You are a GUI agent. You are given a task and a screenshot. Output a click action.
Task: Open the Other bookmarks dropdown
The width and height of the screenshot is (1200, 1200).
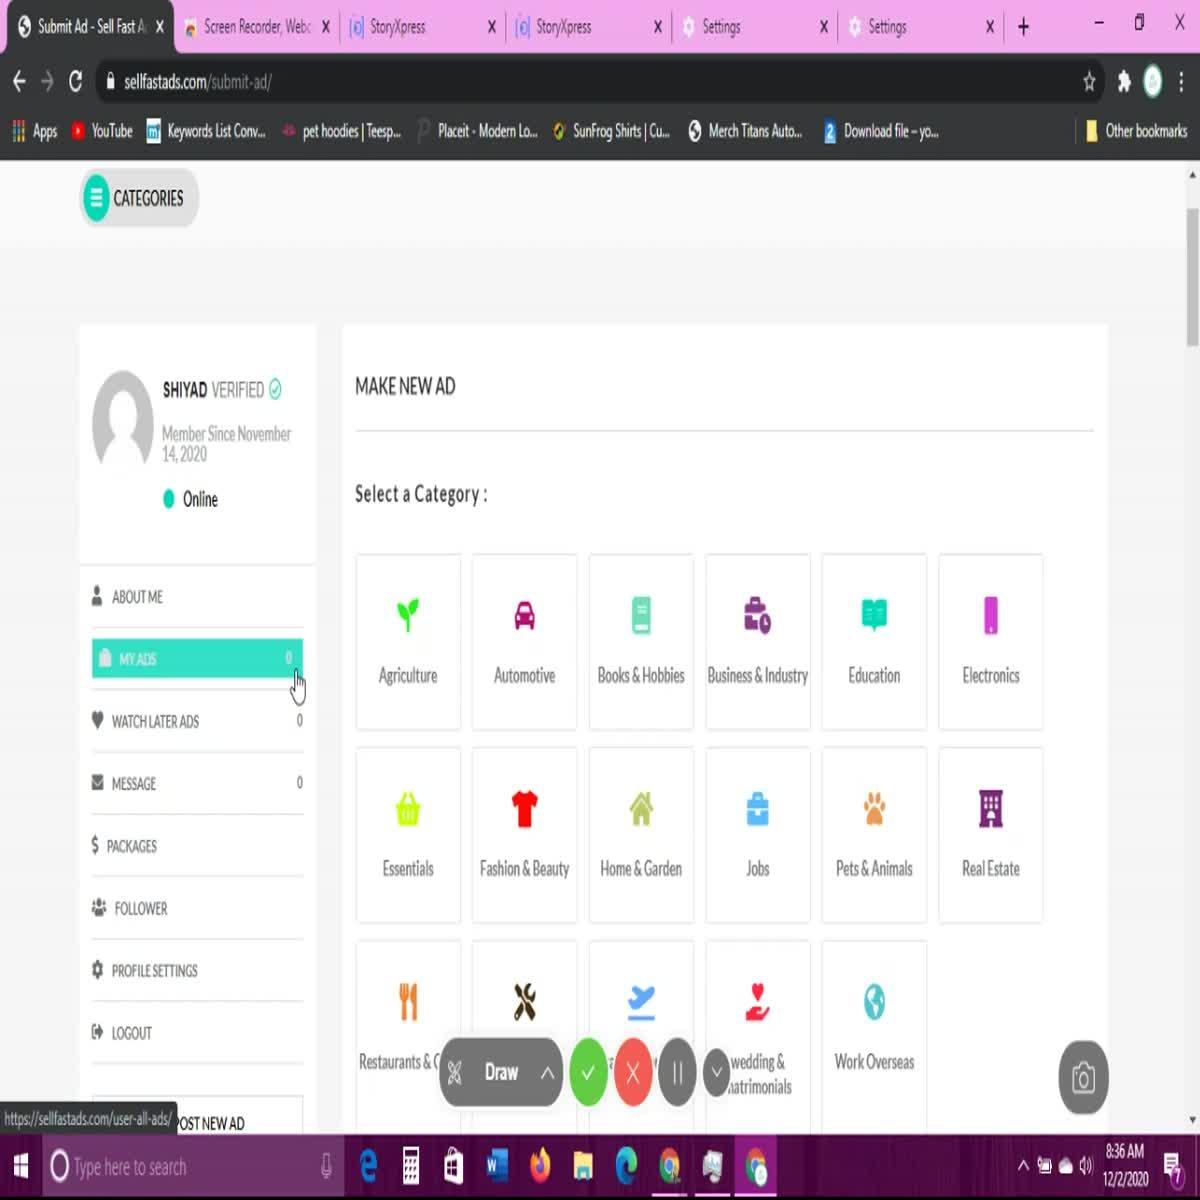(1136, 131)
